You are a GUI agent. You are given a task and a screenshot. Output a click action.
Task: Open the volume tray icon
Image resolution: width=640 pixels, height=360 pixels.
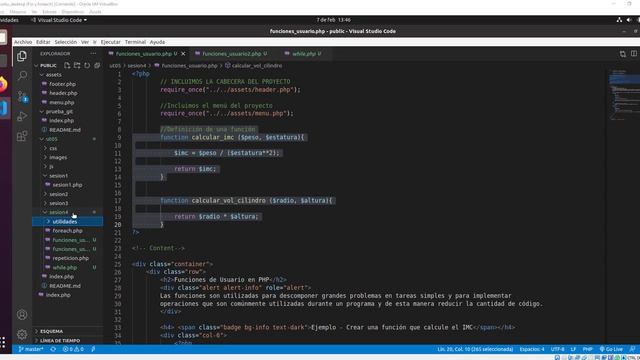click(x=629, y=20)
